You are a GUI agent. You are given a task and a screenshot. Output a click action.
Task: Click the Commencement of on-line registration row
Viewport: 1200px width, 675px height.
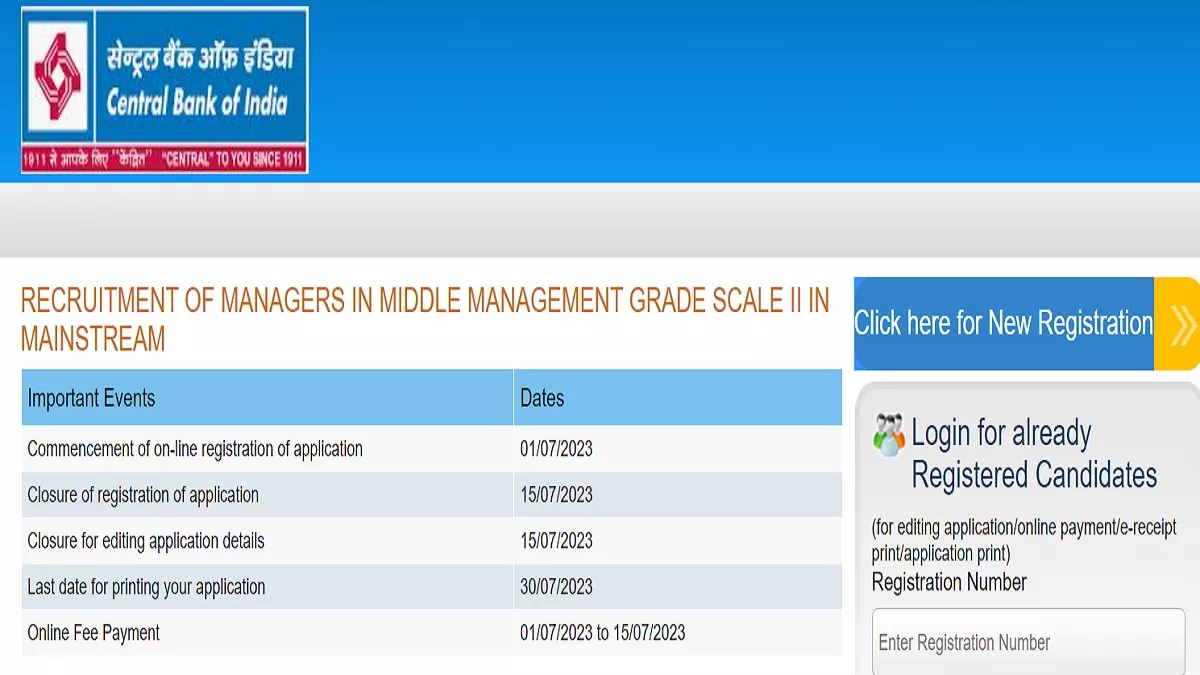tap(195, 449)
